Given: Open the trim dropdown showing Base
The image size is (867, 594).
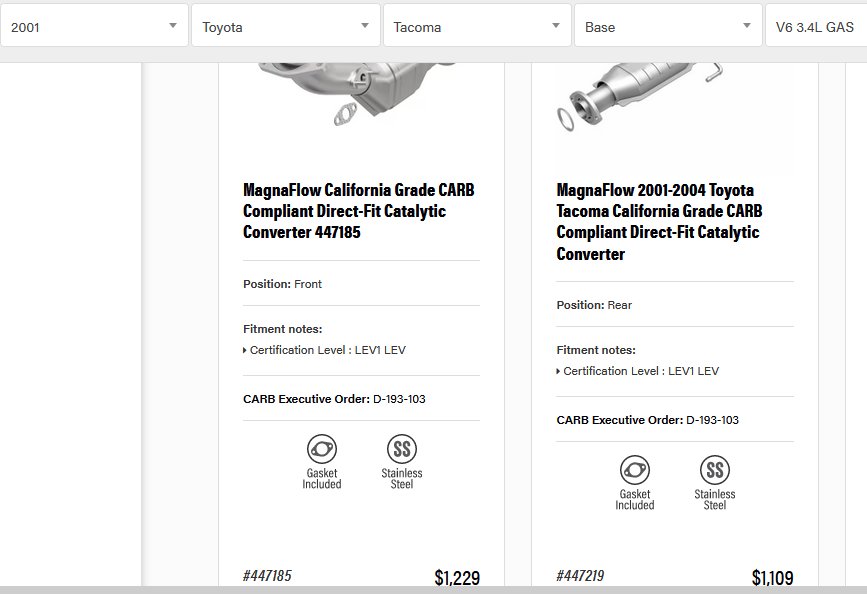Looking at the screenshot, I should (x=668, y=26).
